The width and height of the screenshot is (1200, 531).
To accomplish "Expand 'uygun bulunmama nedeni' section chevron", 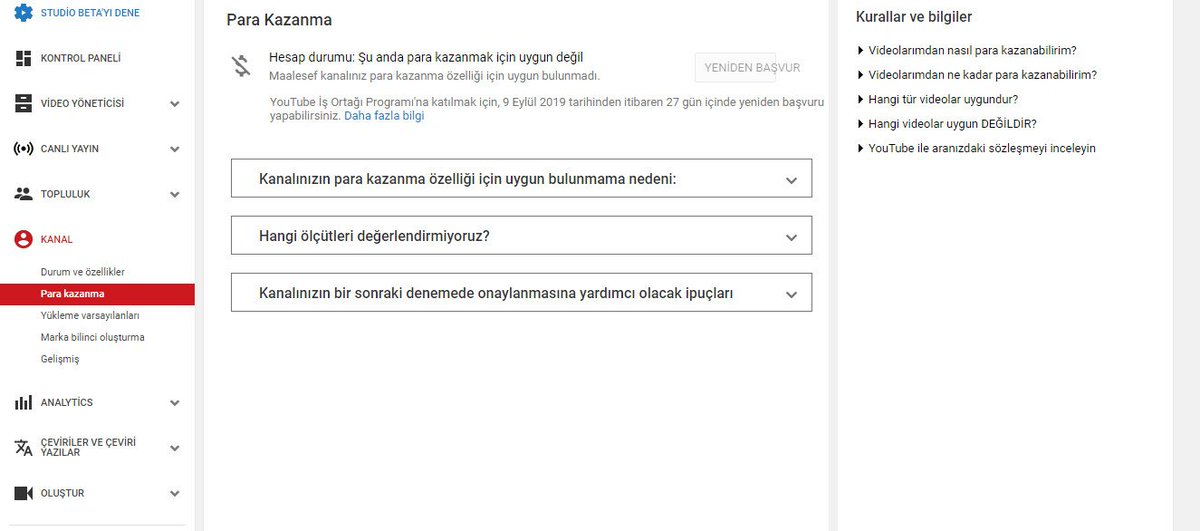I will pos(791,181).
